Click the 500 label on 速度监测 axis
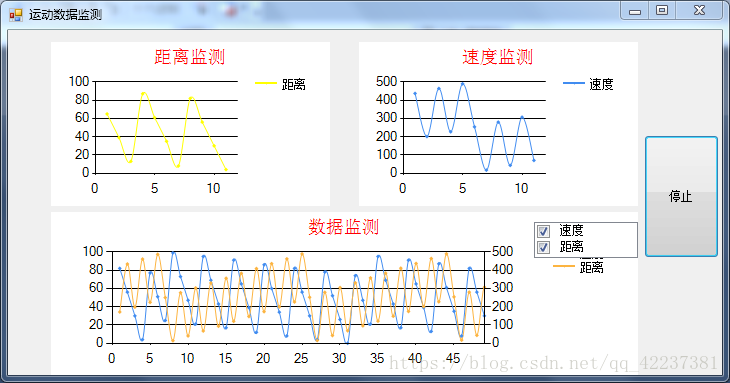This screenshot has width=730, height=383. click(386, 81)
